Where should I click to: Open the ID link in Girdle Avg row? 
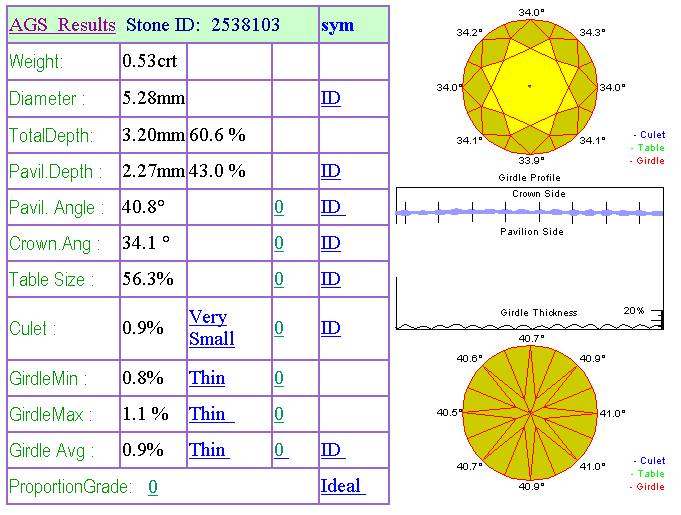pyautogui.click(x=333, y=450)
